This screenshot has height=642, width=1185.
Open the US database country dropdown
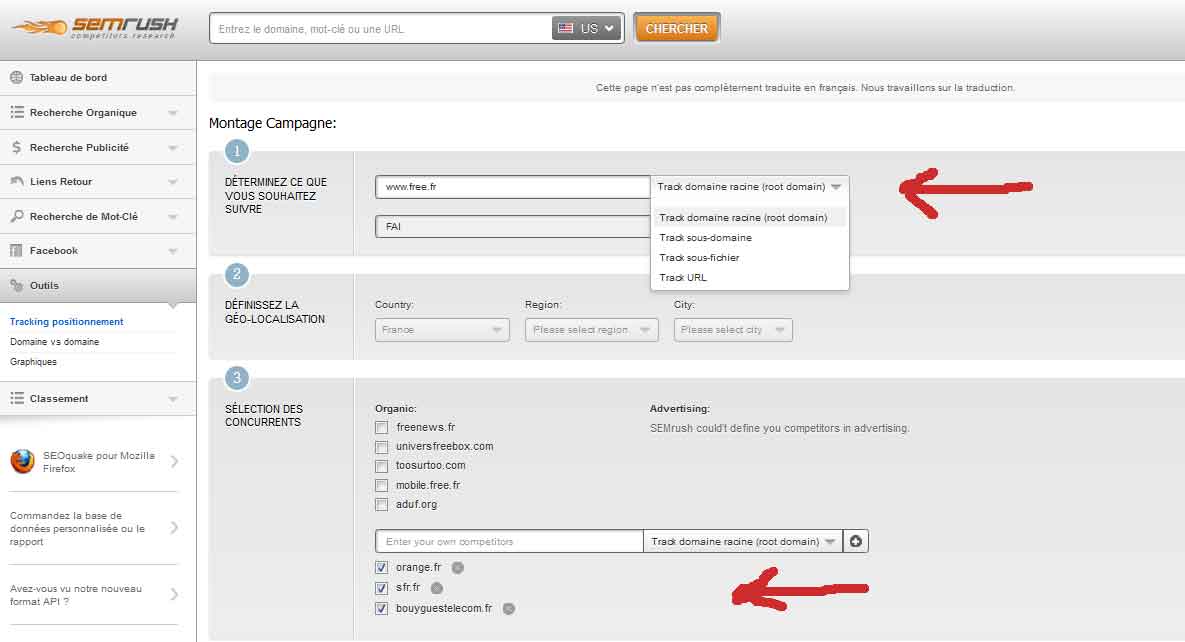(586, 29)
